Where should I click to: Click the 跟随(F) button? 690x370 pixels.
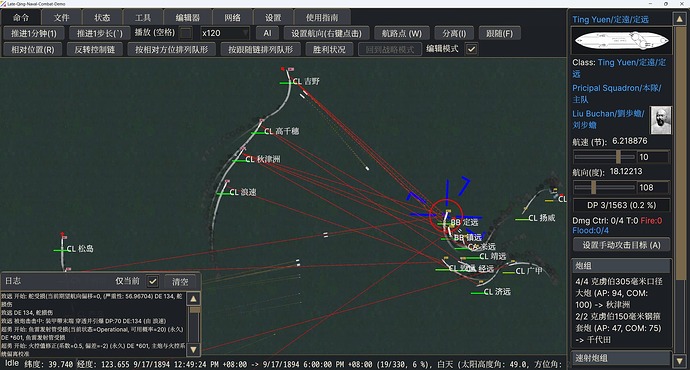coord(499,33)
